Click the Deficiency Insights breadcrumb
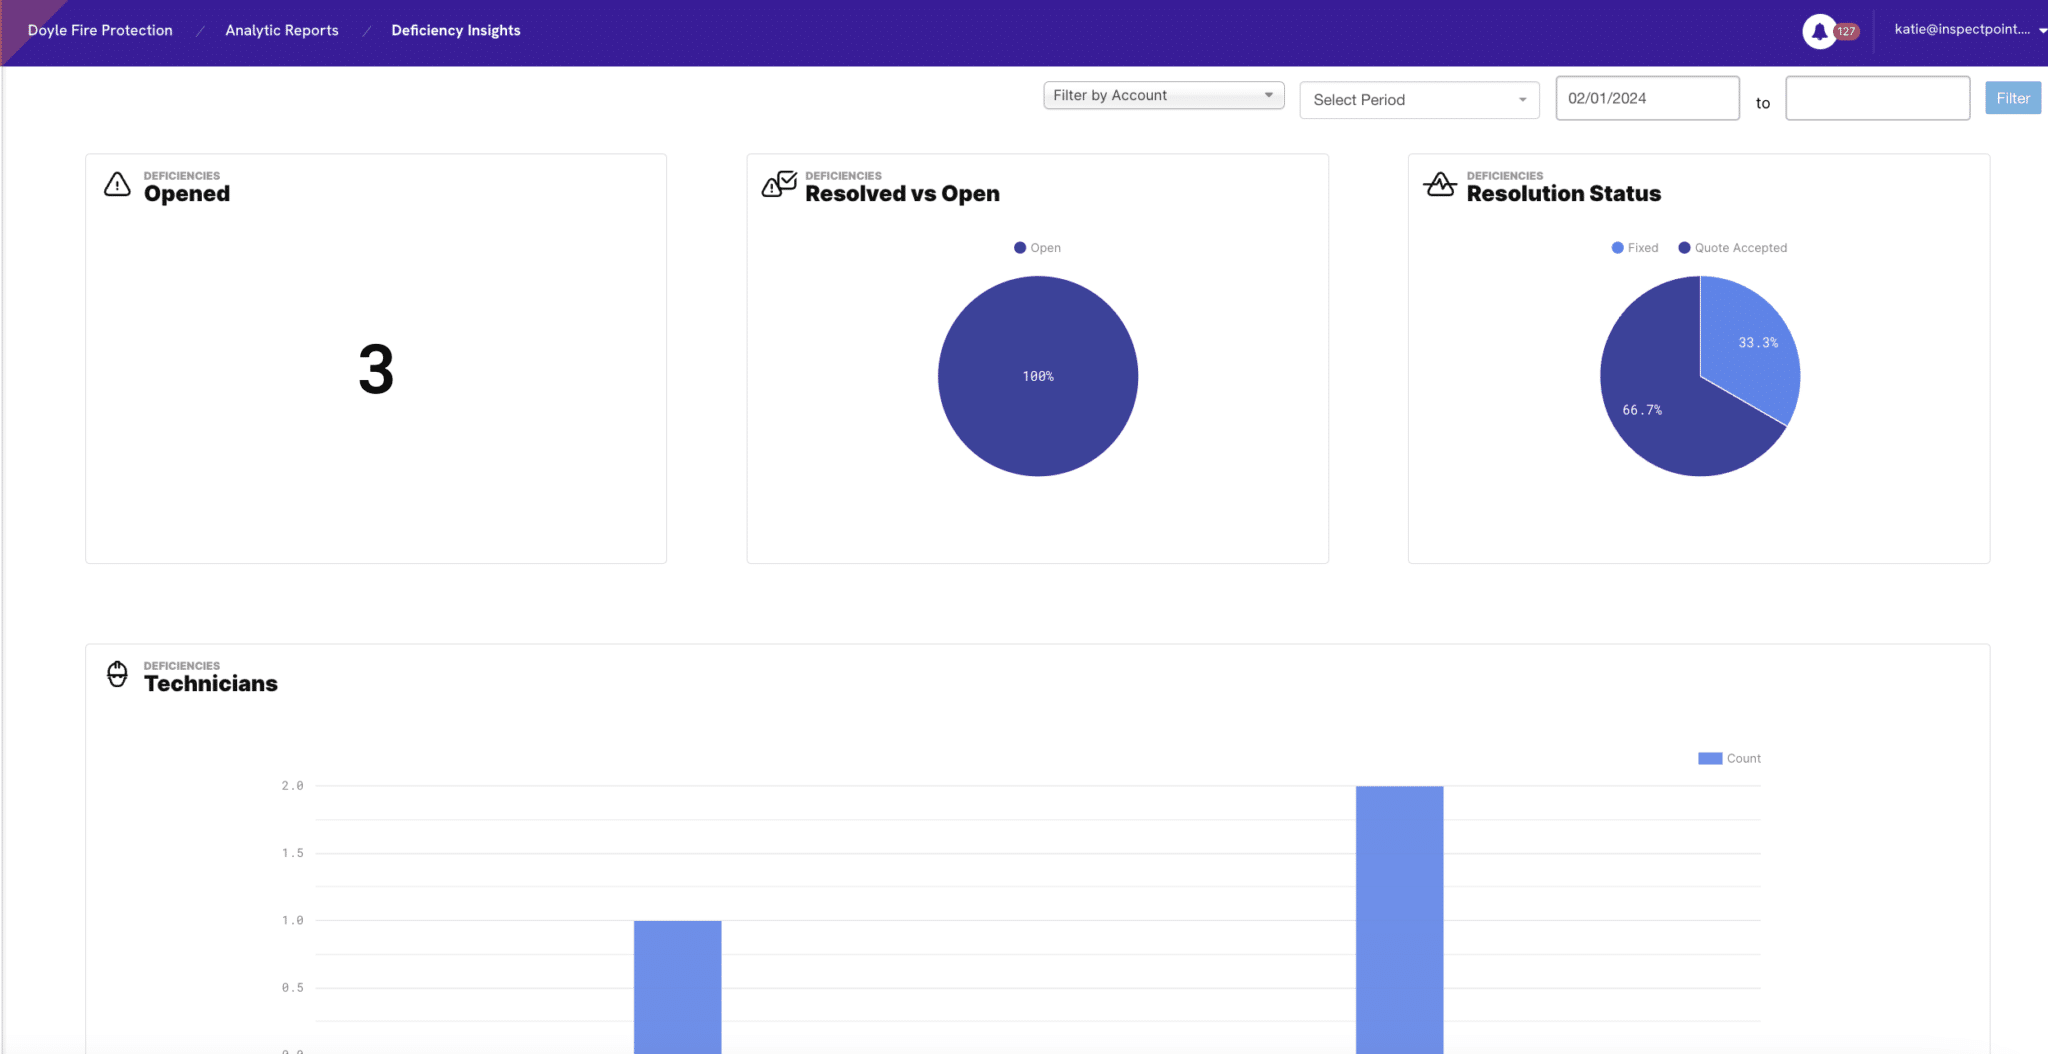This screenshot has width=2048, height=1054. (x=456, y=31)
